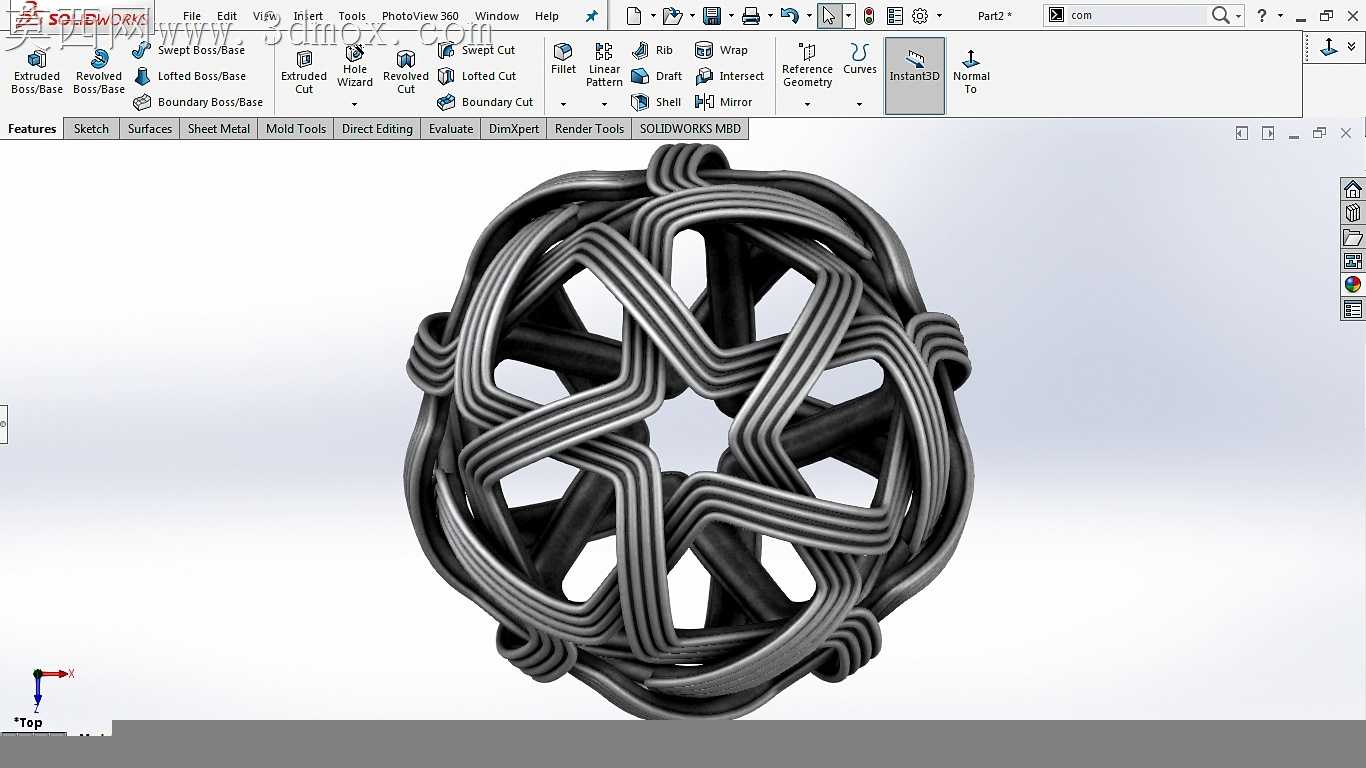Image resolution: width=1366 pixels, height=768 pixels.
Task: Click the Help question mark button
Action: click(1262, 16)
